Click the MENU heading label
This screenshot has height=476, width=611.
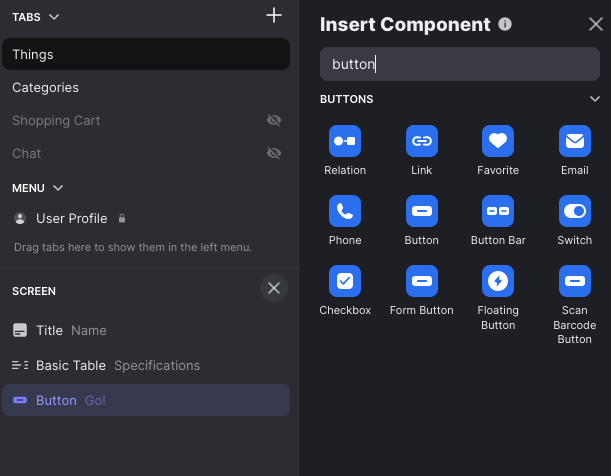[x=28, y=188]
